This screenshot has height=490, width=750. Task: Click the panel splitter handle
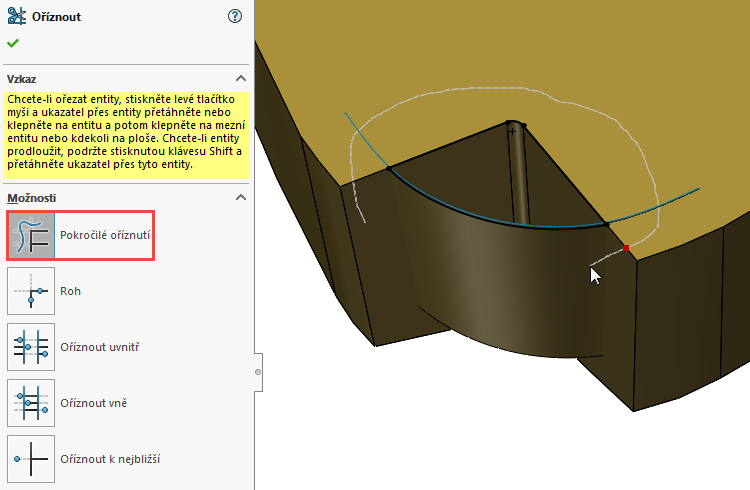tap(258, 372)
